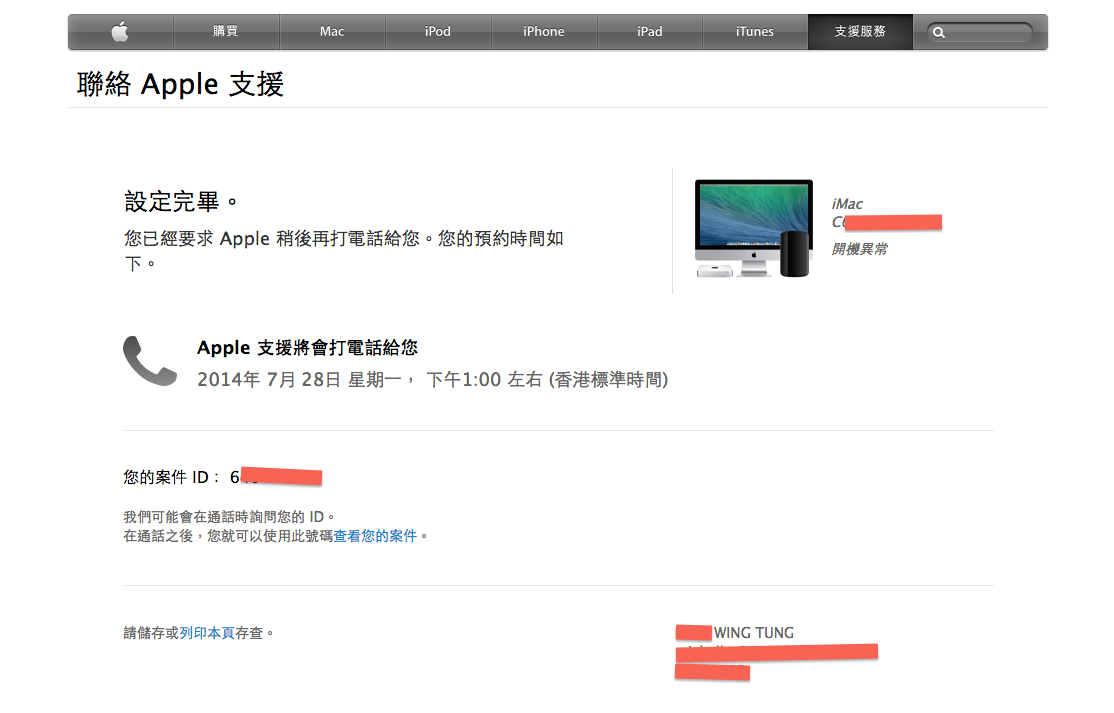This screenshot has height=713, width=1114.
Task: Click the phone handset icon
Action: coord(150,361)
